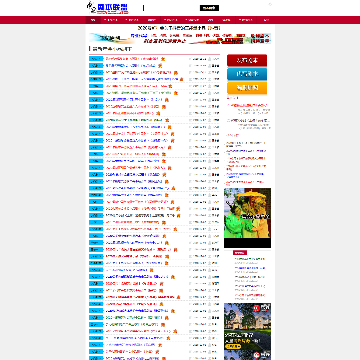Open the blue title link on second list row

(131, 66)
